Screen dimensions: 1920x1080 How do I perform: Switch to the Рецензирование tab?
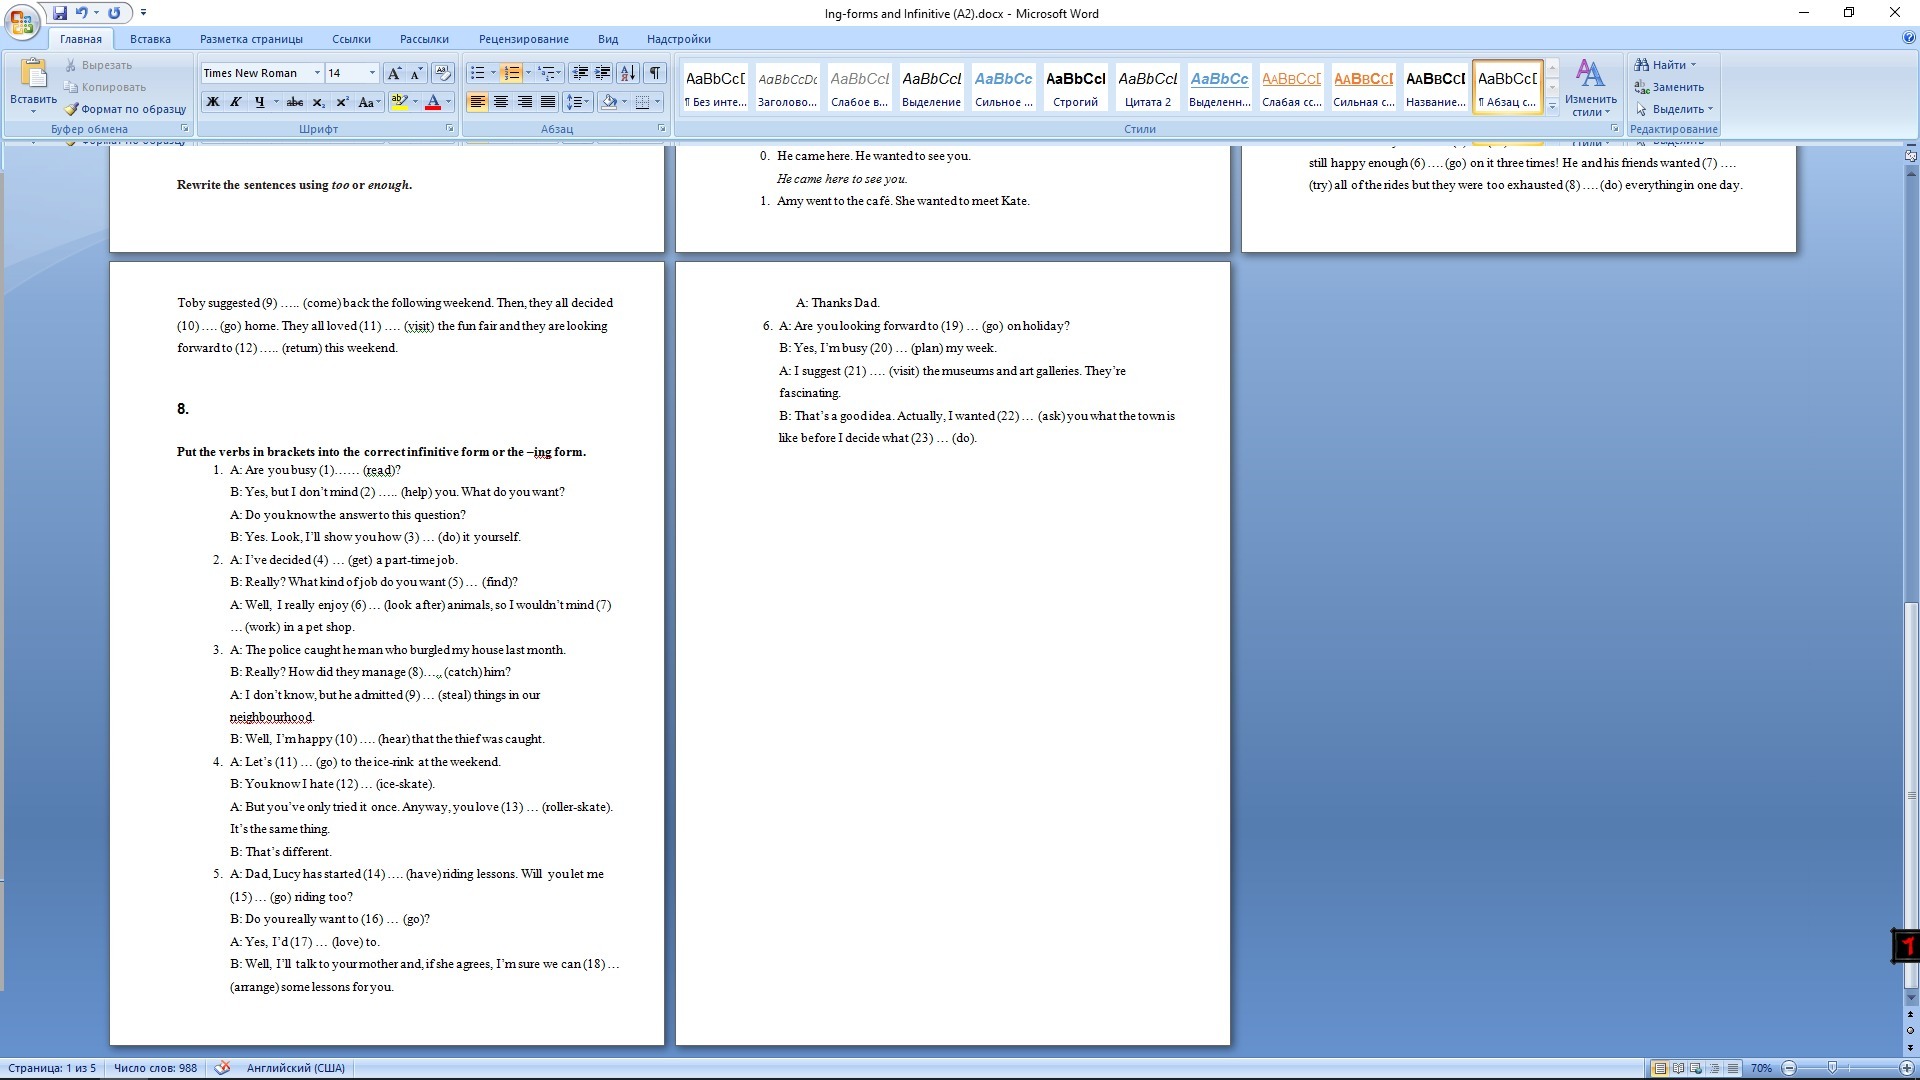(523, 39)
